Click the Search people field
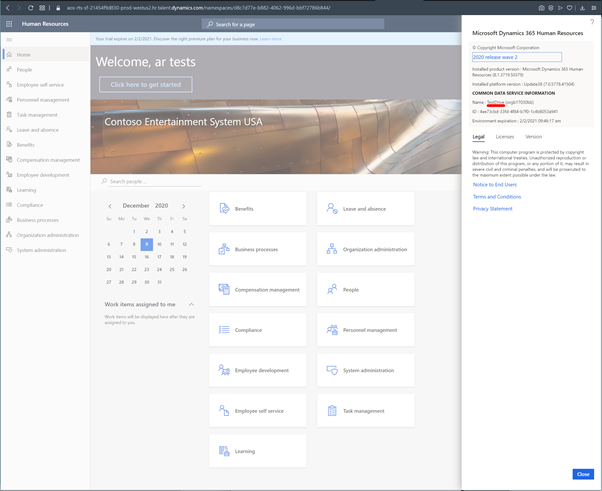 pyautogui.click(x=155, y=181)
